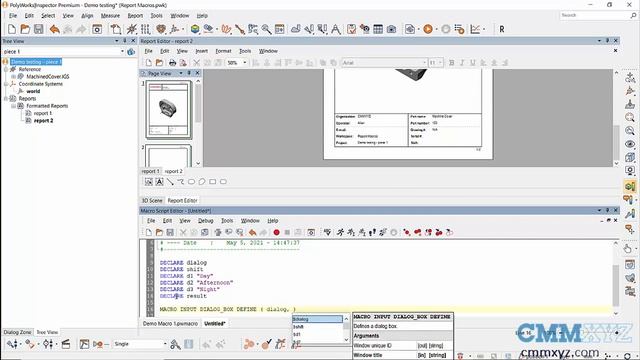Screen dimensions: 640x360
Task: Click New page icon in Report Editor toolbar
Action: [149, 63]
